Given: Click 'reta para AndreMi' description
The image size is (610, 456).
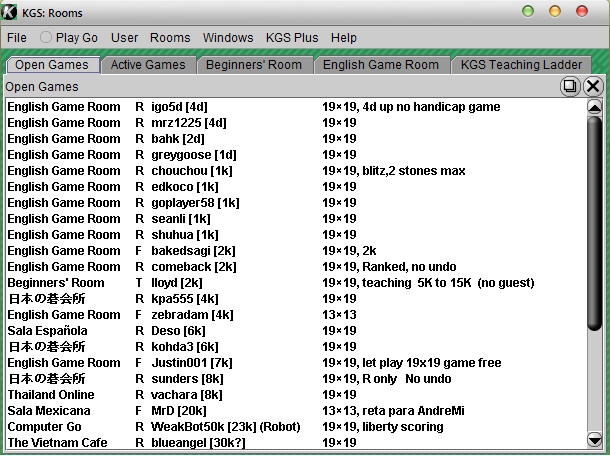Looking at the screenshot, I should tap(413, 410).
